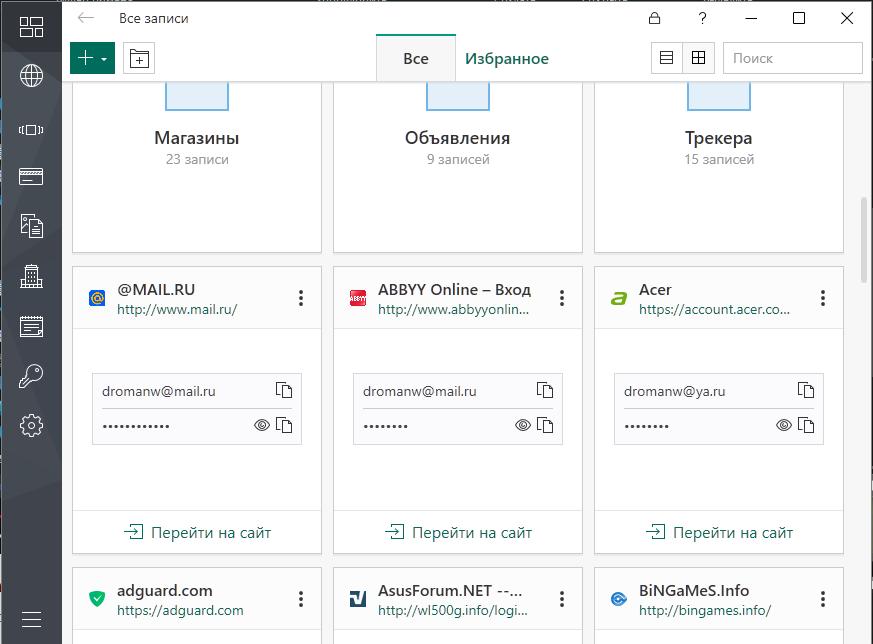Open help with the question mark icon
Screen dimensions: 873x644
click(x=703, y=18)
